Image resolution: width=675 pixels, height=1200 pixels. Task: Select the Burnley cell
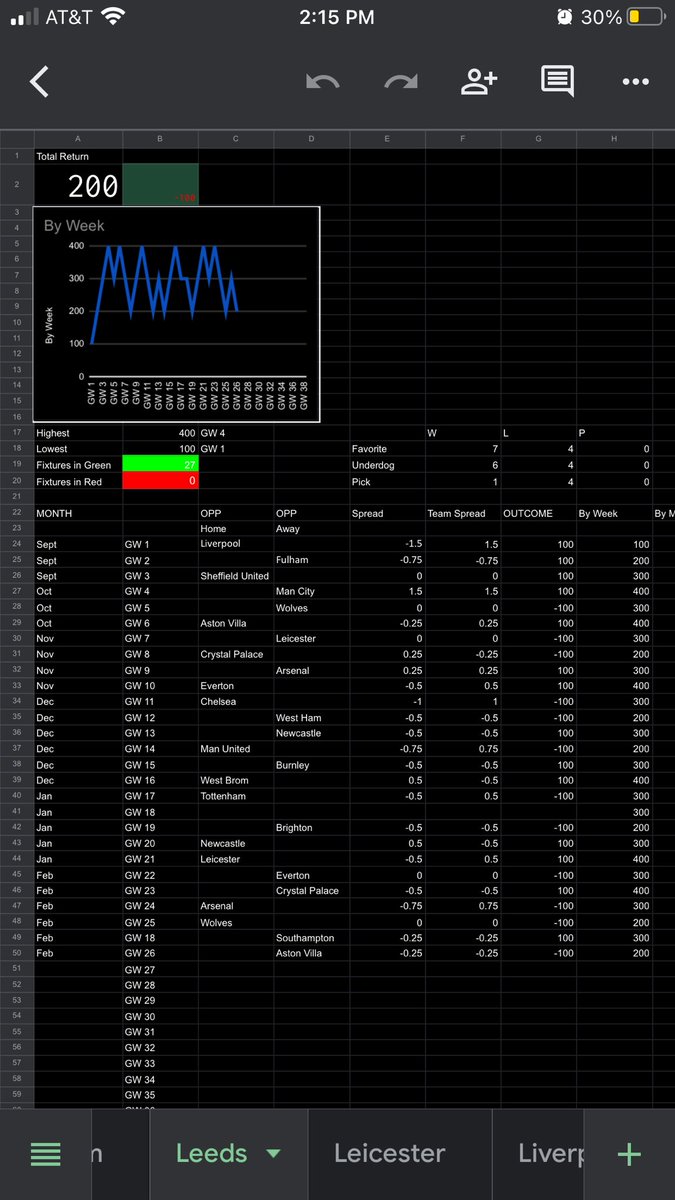tap(312, 765)
